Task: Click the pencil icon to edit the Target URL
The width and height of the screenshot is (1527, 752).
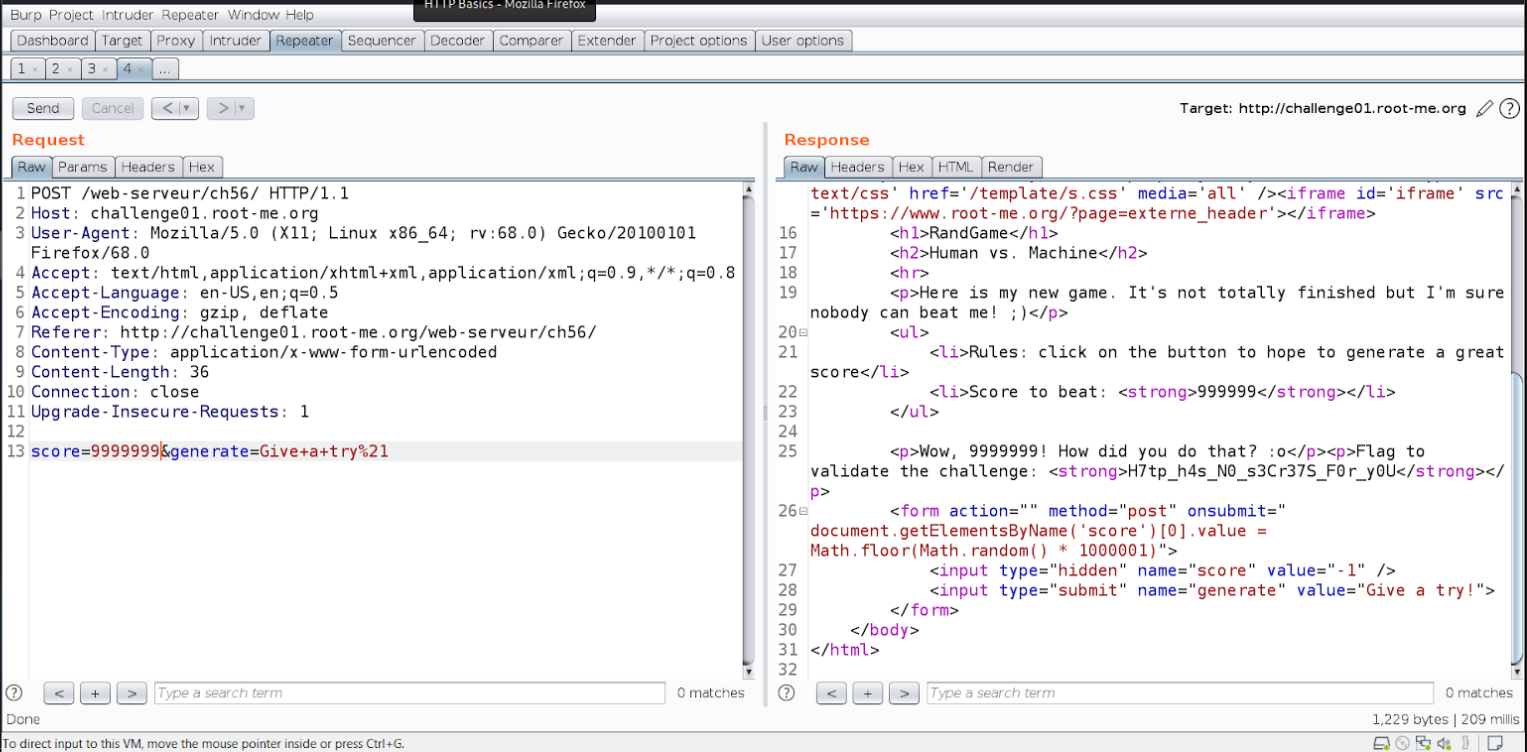Action: [1484, 108]
